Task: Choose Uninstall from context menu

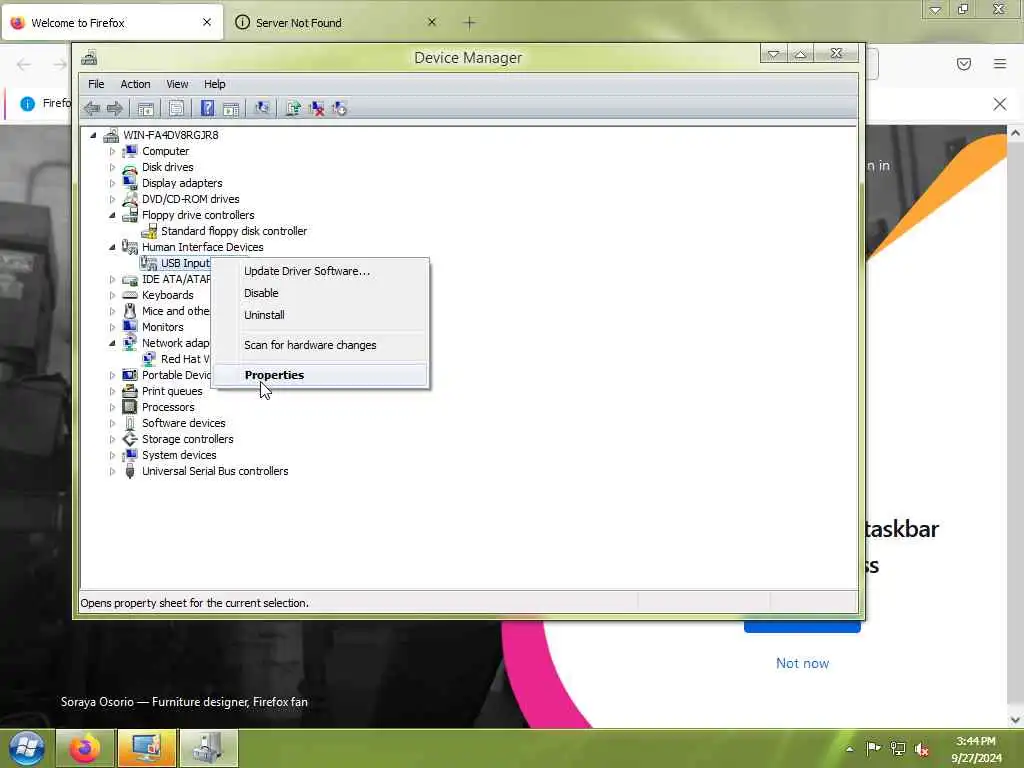Action: pos(320,315)
